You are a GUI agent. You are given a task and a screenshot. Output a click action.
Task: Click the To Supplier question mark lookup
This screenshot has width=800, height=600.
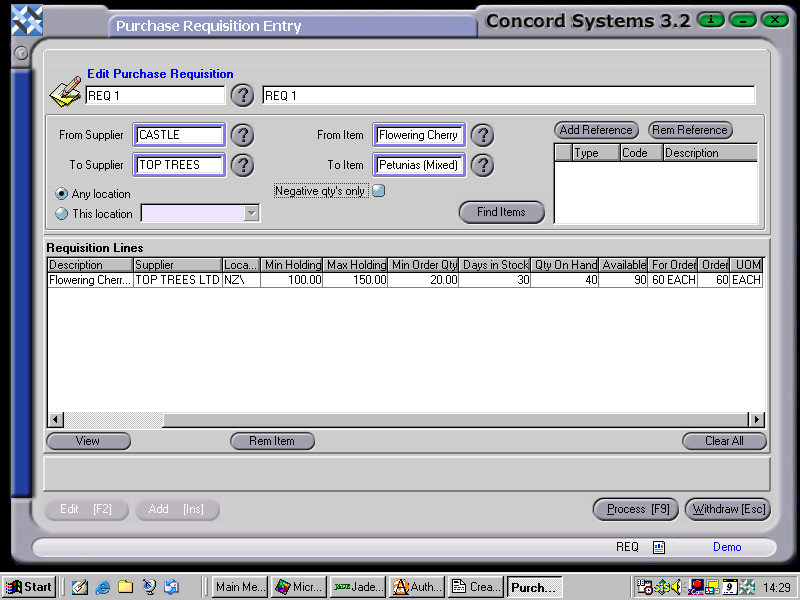(x=242, y=165)
